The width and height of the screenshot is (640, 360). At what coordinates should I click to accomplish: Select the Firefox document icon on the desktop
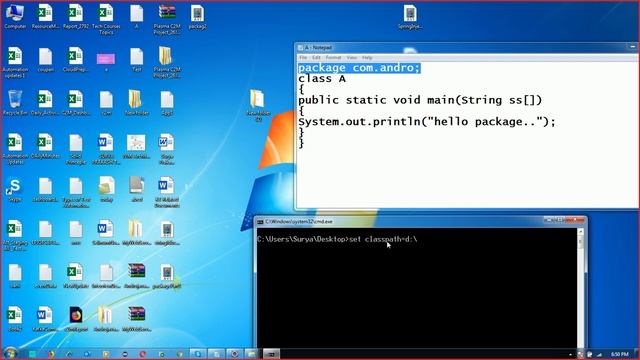coord(76,319)
